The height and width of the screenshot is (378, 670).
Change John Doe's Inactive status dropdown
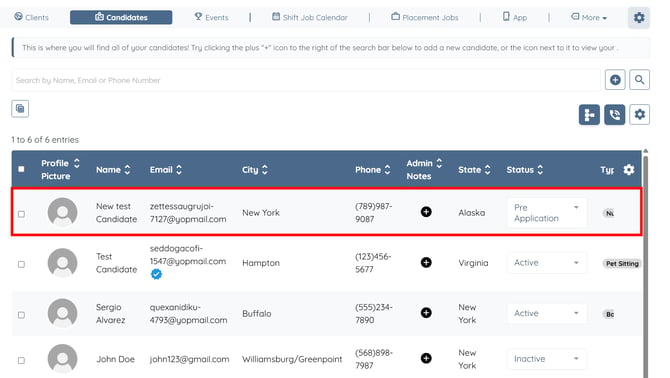coord(547,359)
